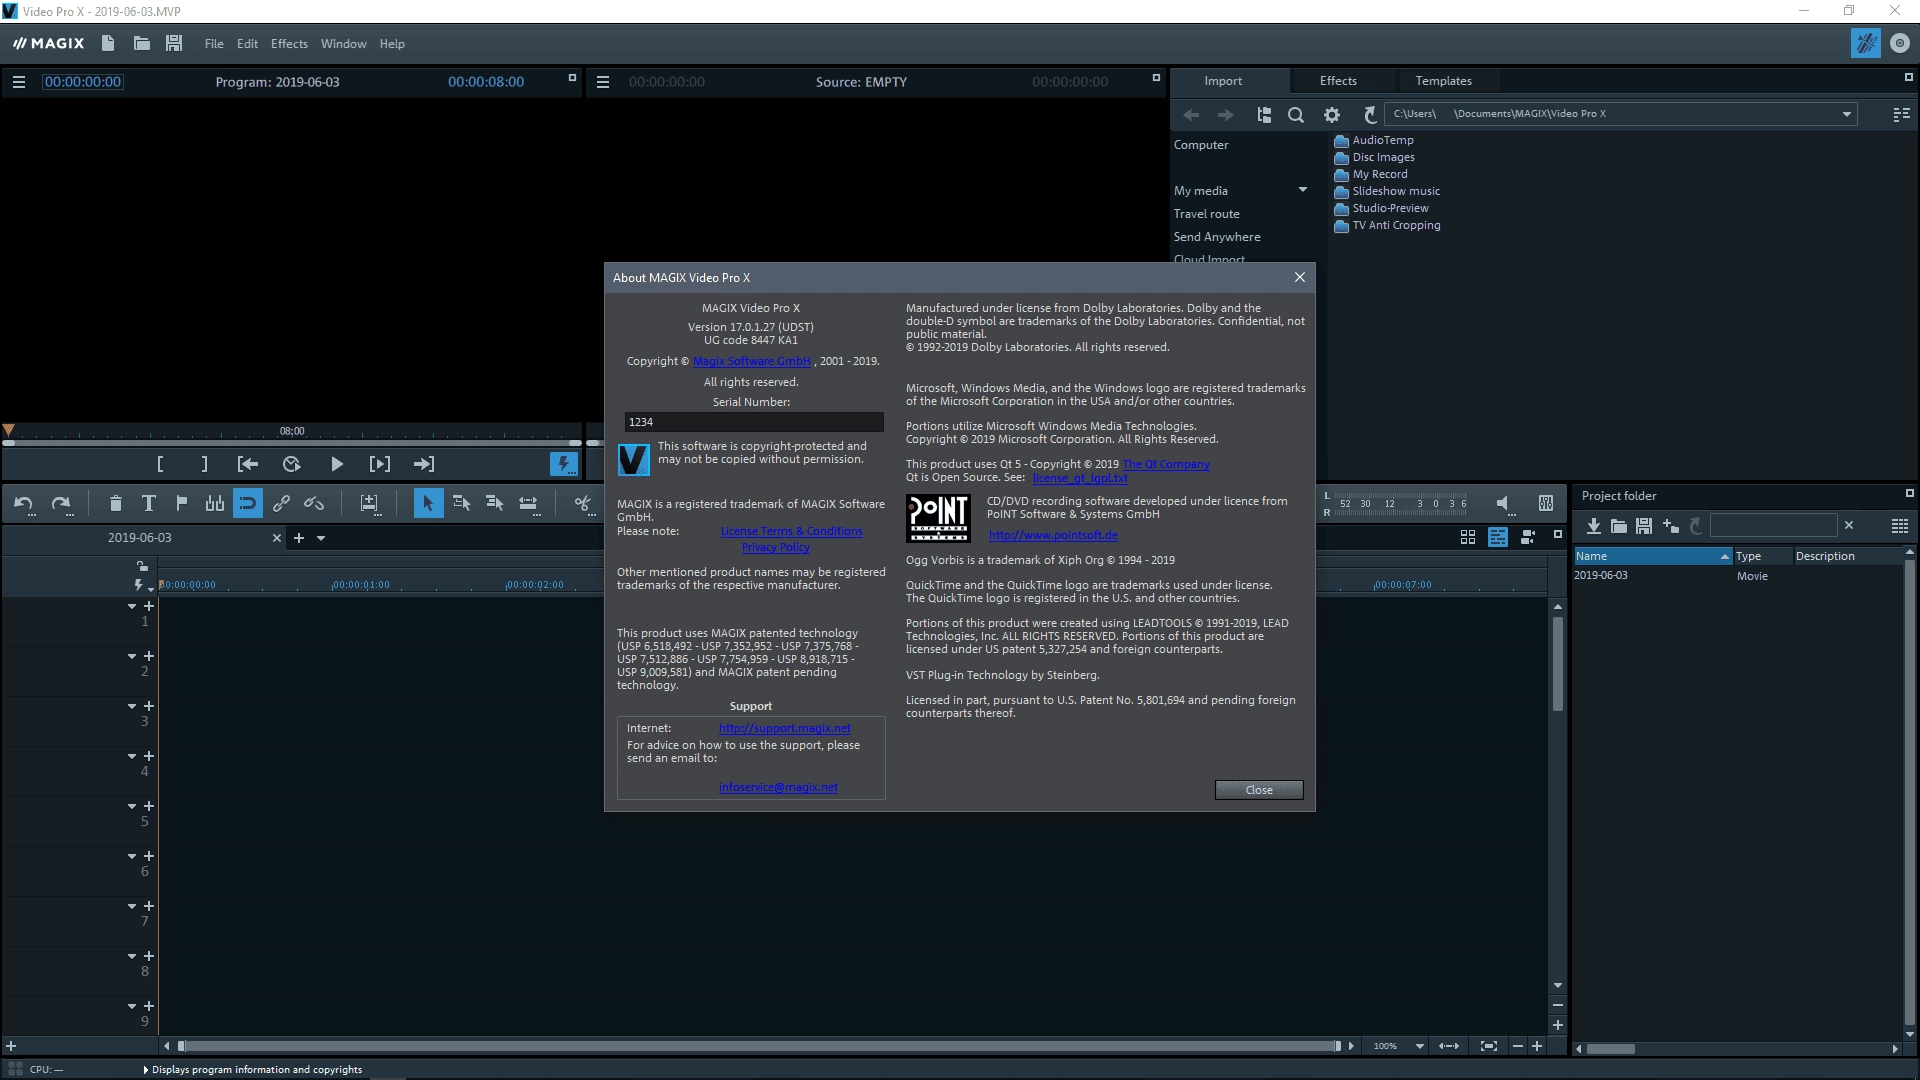1920x1080 pixels.
Task: Close the About MAGIX Video Pro X dialog
Action: [x=1258, y=790]
